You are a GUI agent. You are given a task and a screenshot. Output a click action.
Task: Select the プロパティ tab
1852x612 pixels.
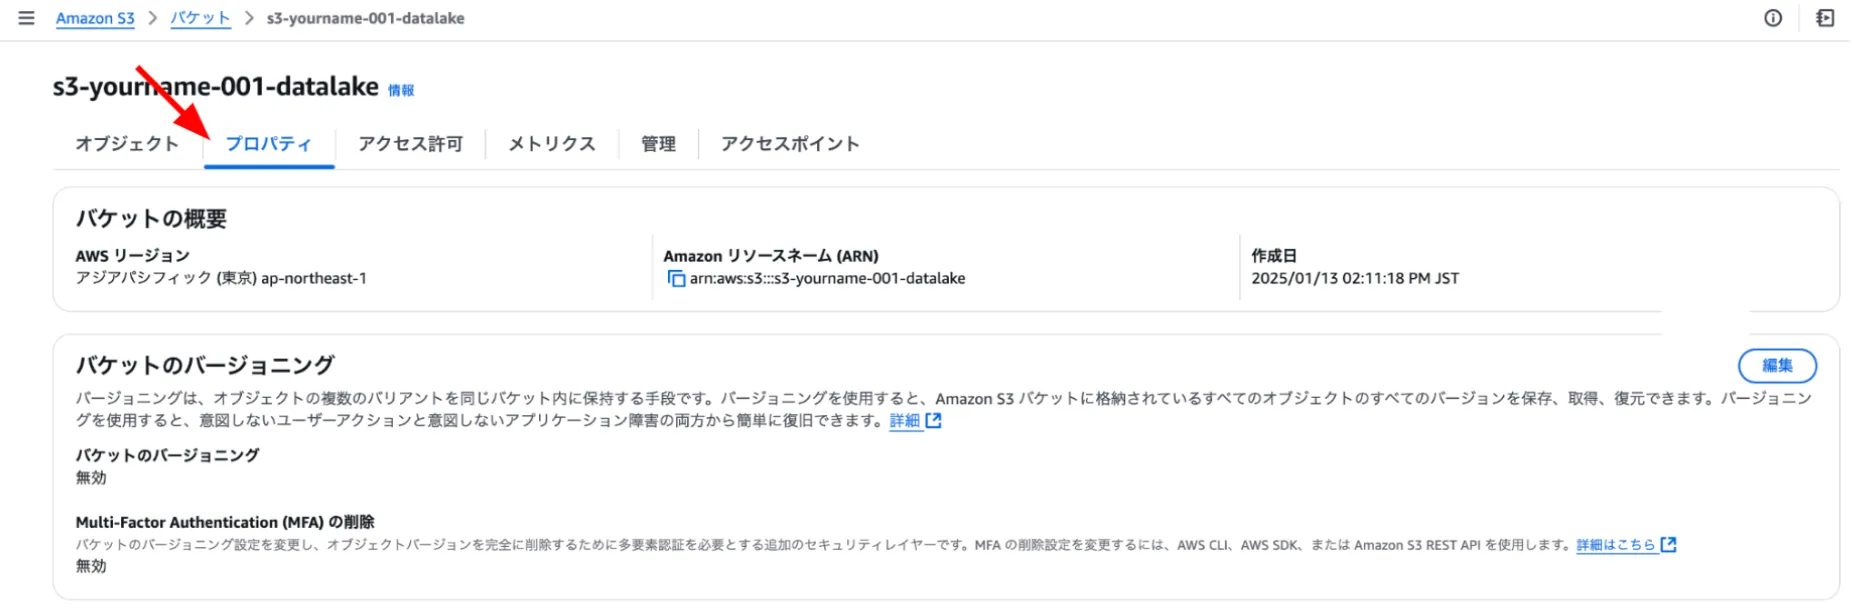[268, 144]
